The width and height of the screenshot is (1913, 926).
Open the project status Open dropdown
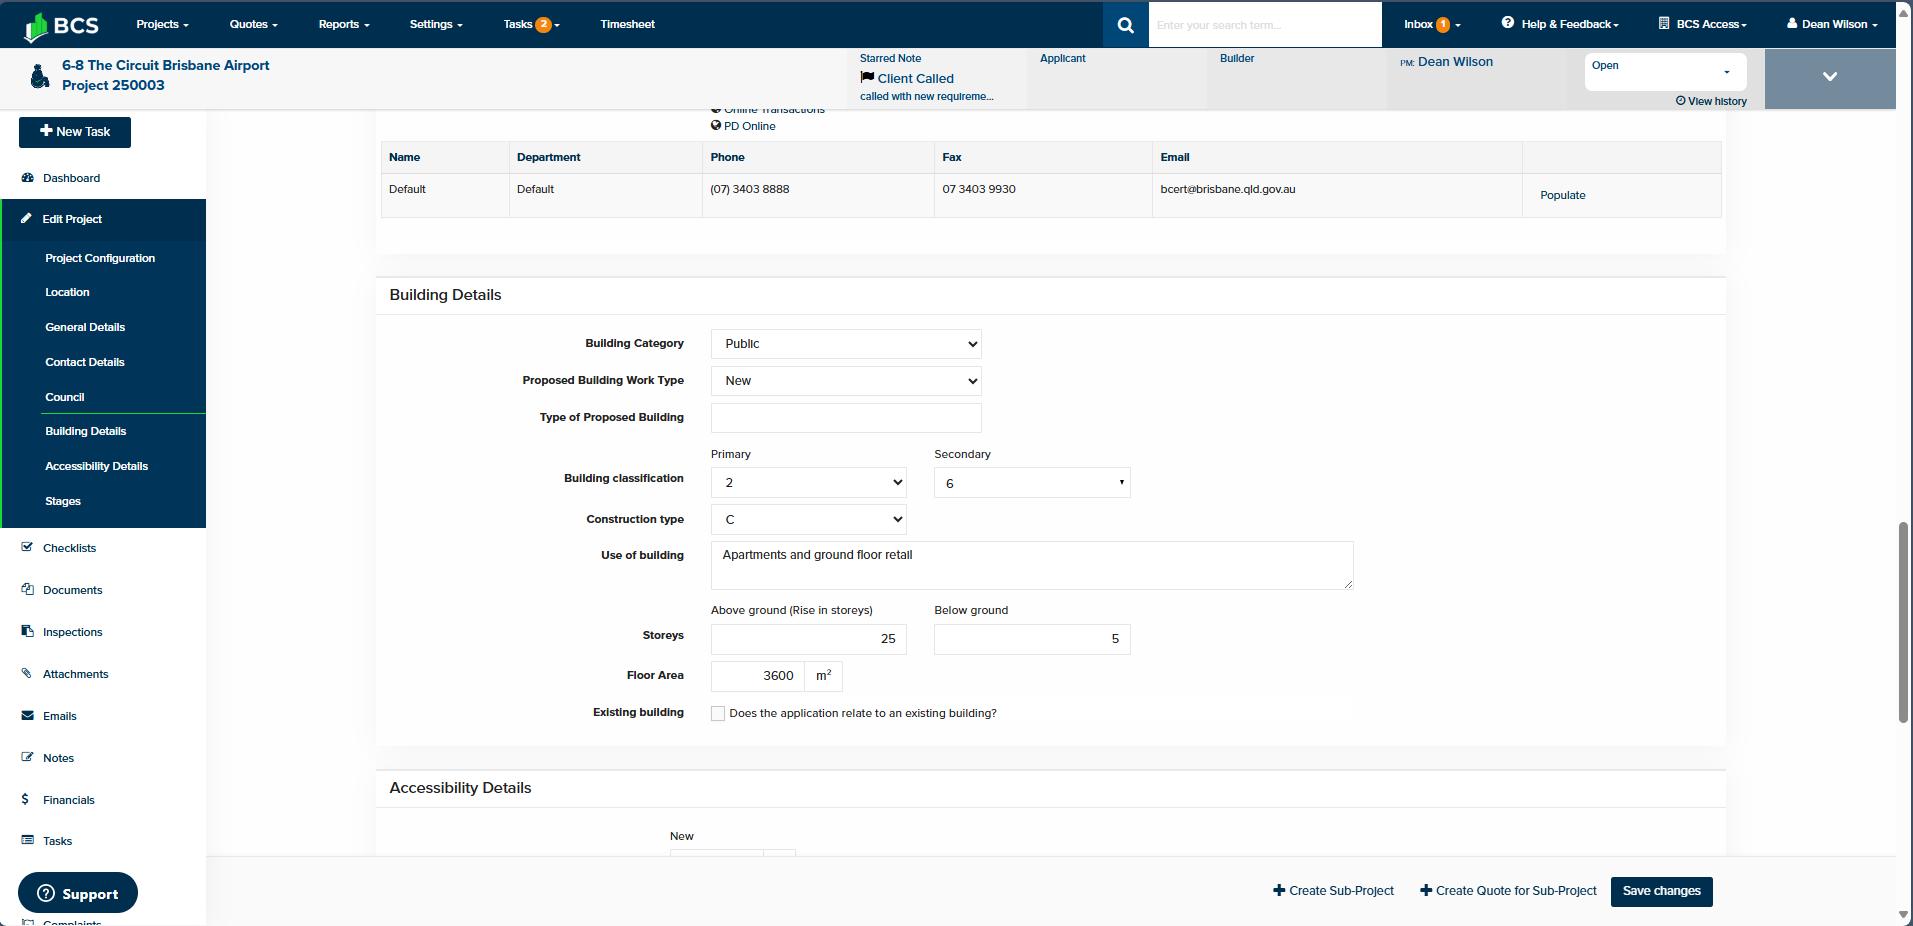pos(1664,72)
